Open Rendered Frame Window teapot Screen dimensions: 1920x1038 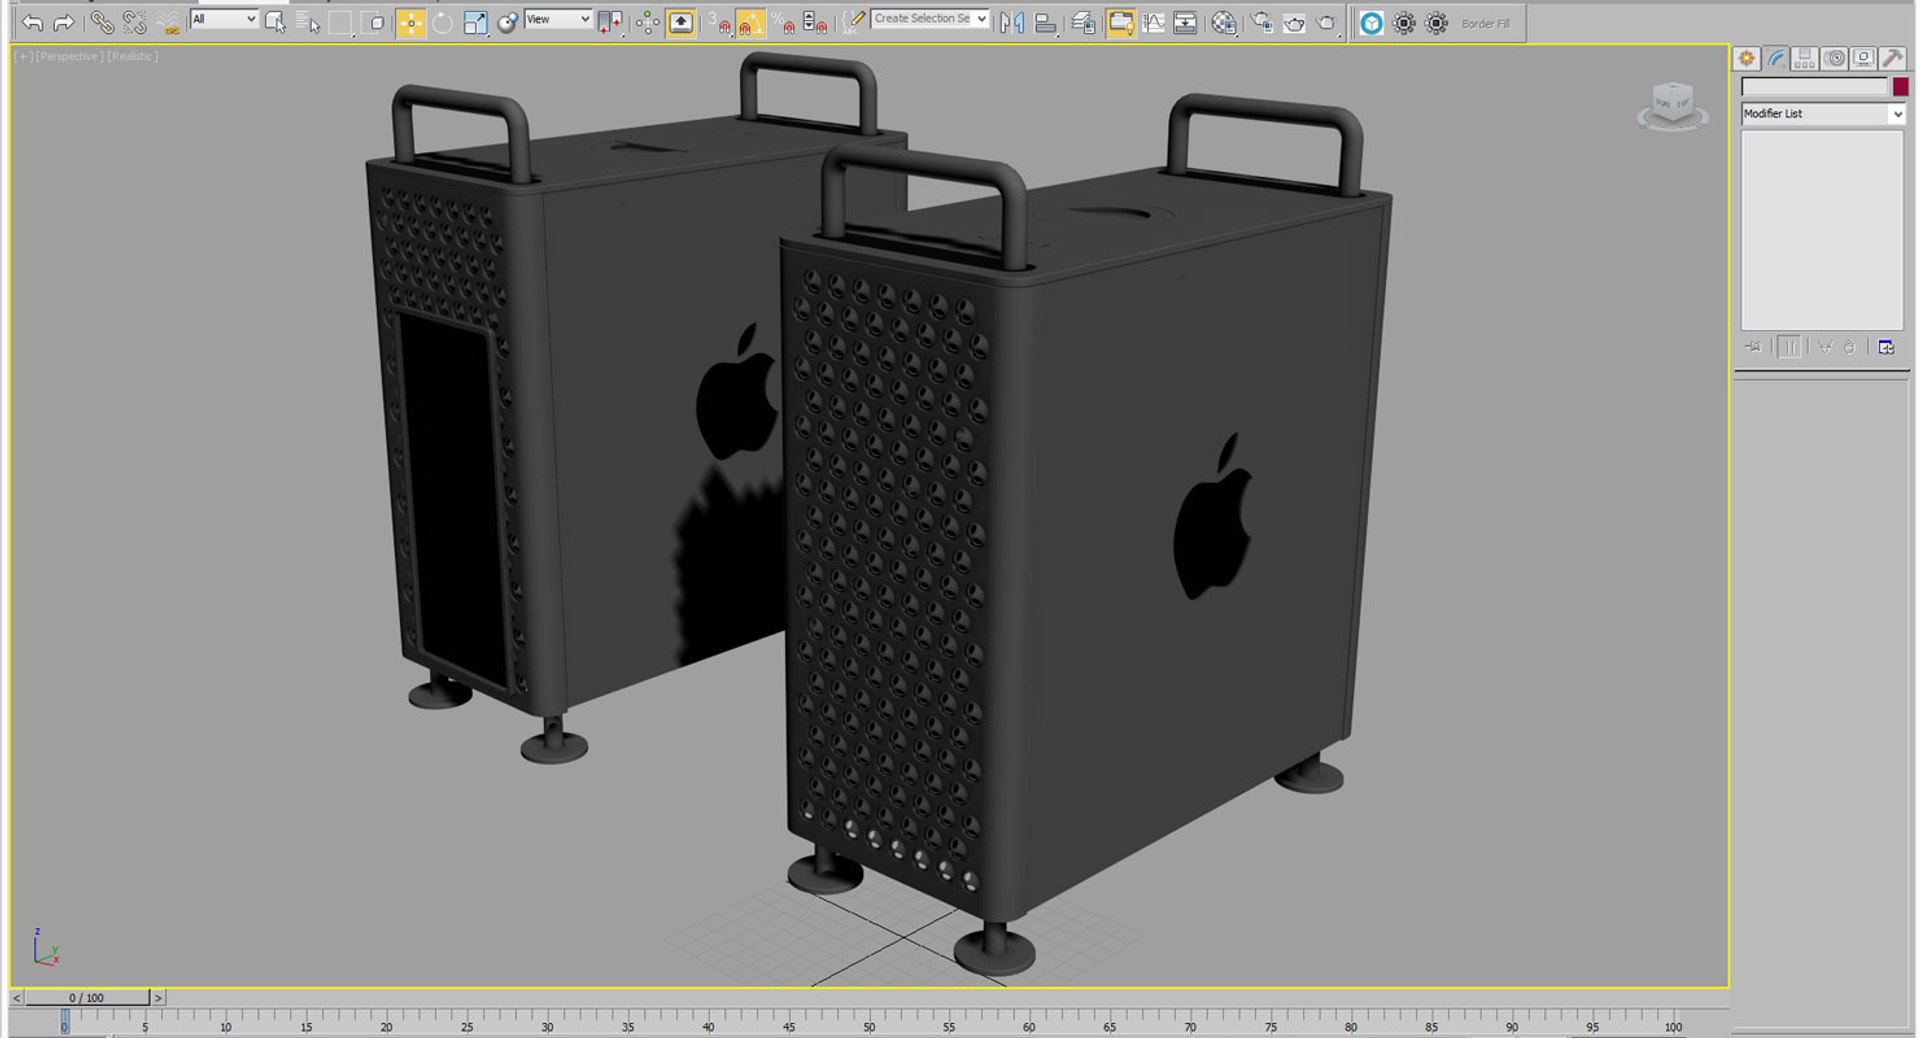pos(1294,22)
